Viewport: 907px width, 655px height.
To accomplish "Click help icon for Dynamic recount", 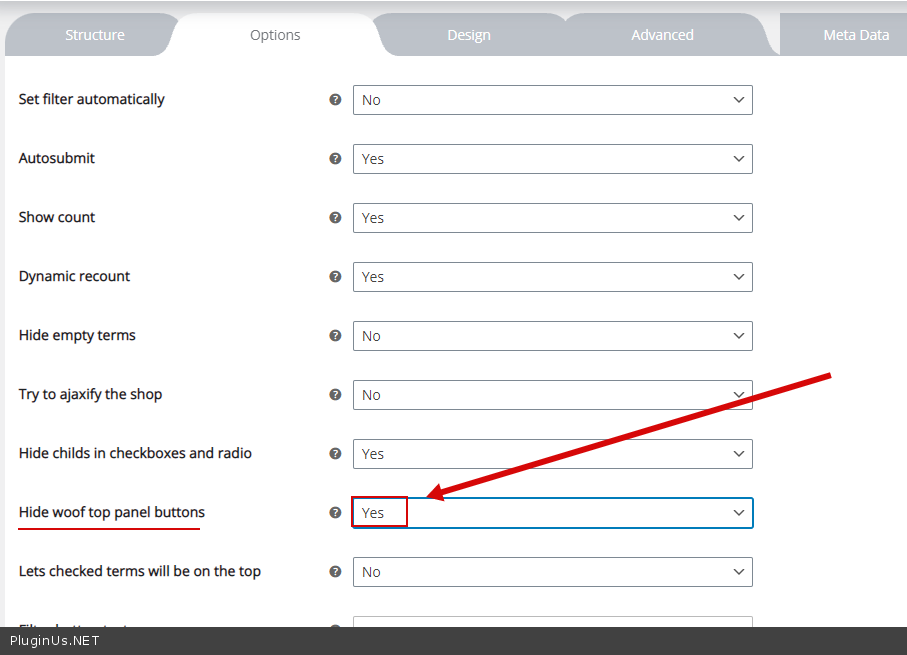I will tap(336, 277).
